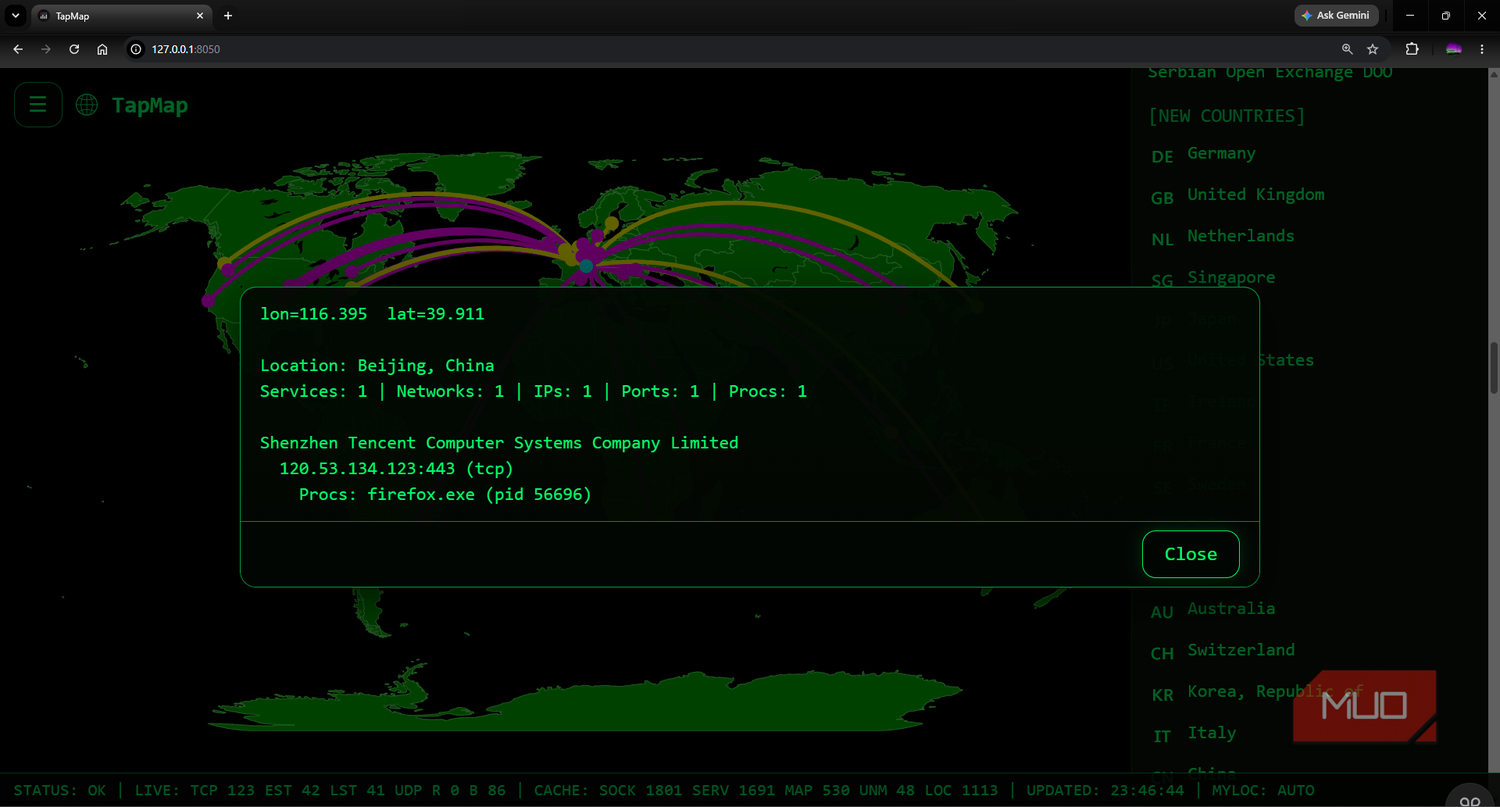Image resolution: width=1500 pixels, height=807 pixels.
Task: Click the Ask Gemini button
Action: [1337, 15]
